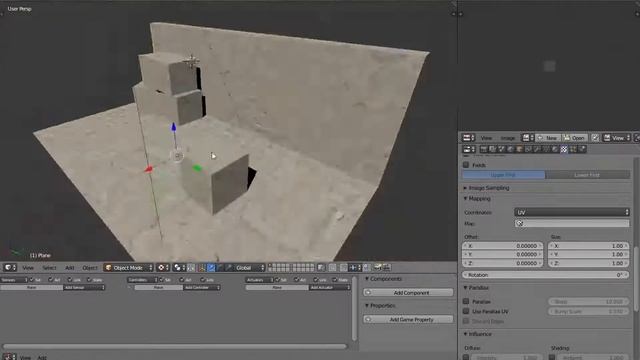Select the Lower First field option
Screen dimensions: 640x360
pyautogui.click(x=587, y=175)
